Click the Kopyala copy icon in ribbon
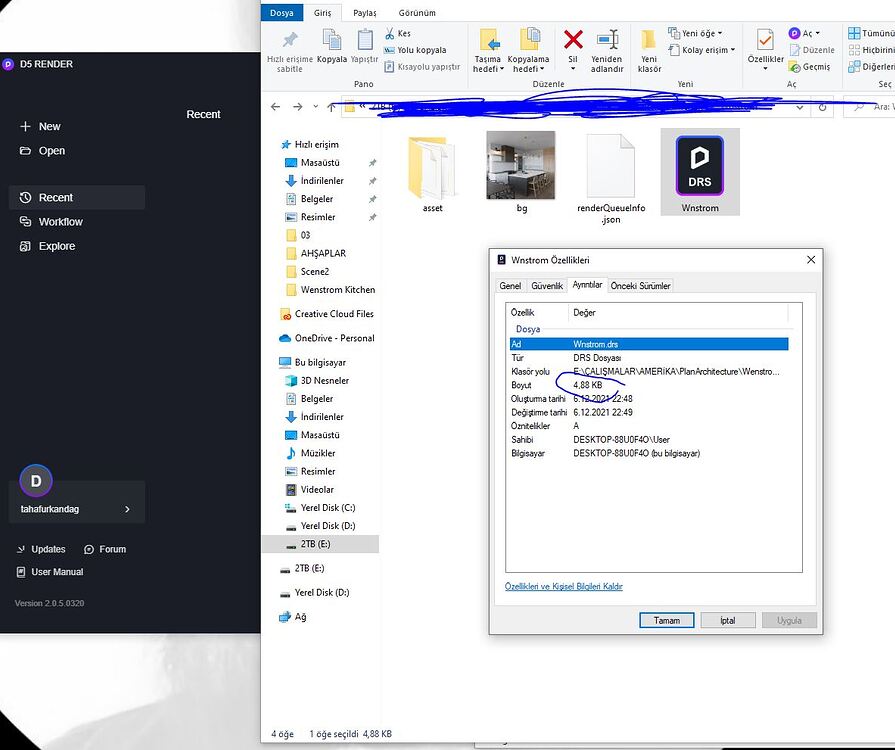The height and width of the screenshot is (750, 895). pyautogui.click(x=332, y=40)
